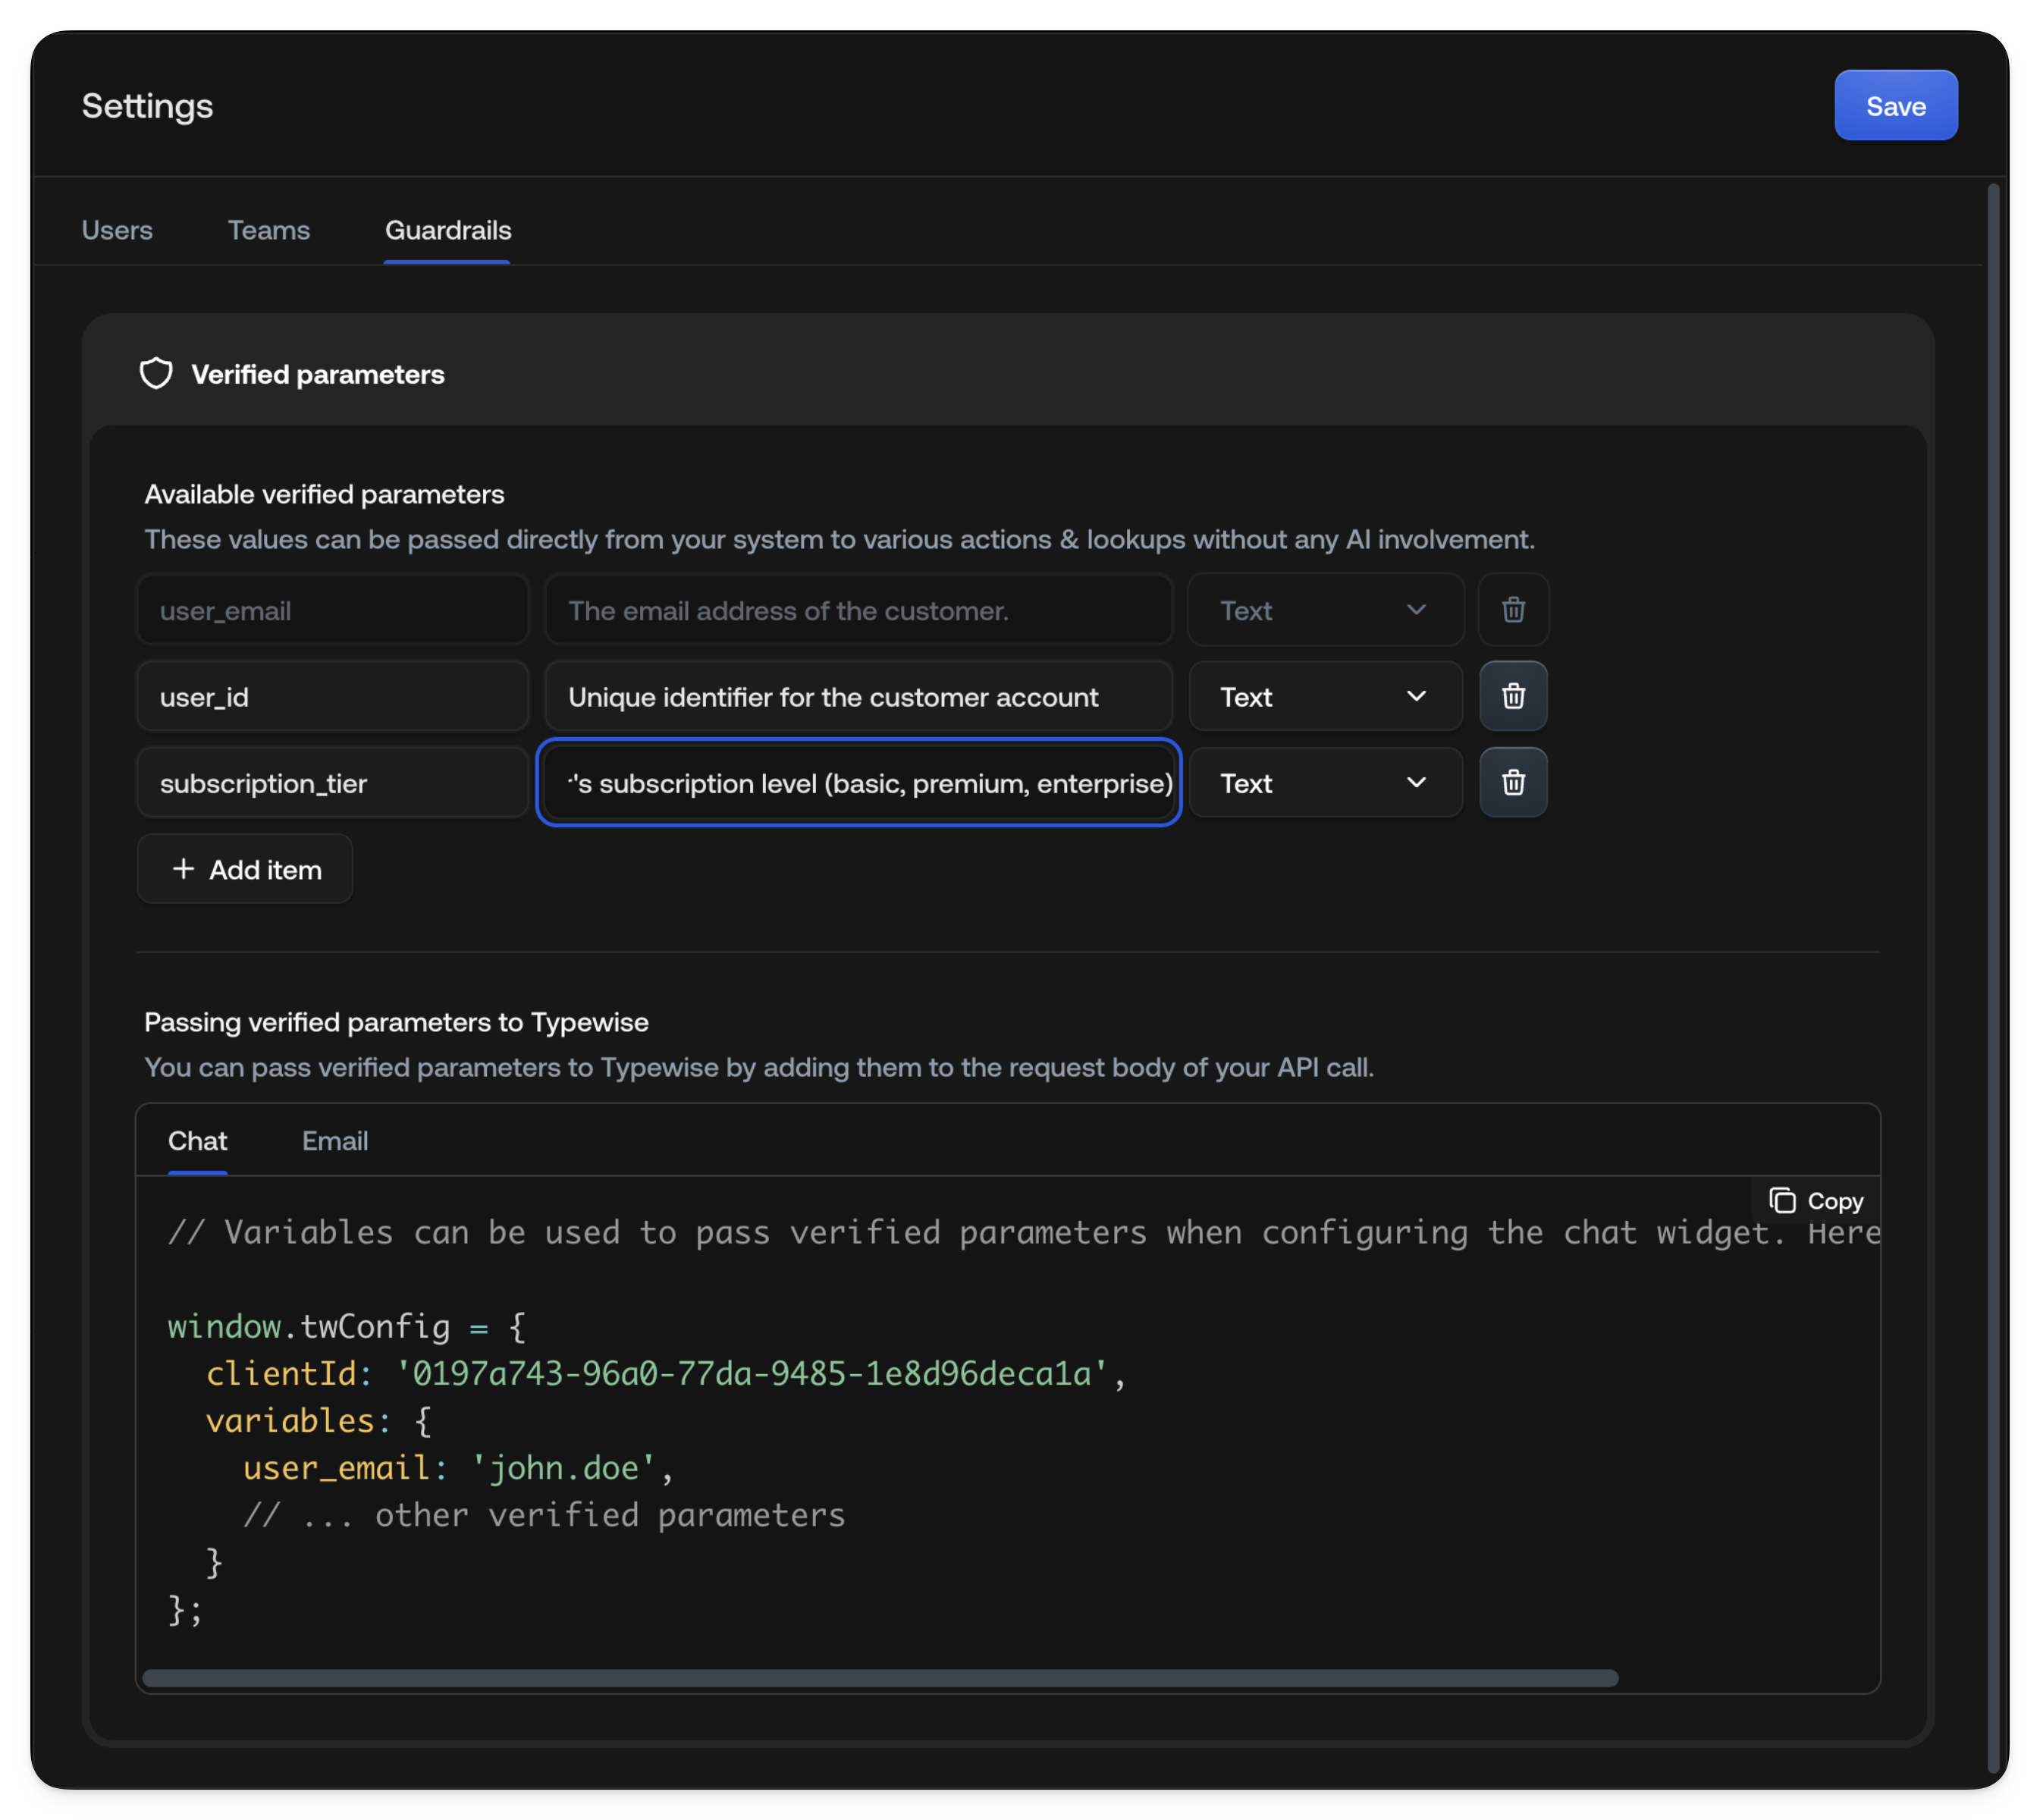Edit the subscription_tier description field
2040x1820 pixels.
tap(858, 782)
